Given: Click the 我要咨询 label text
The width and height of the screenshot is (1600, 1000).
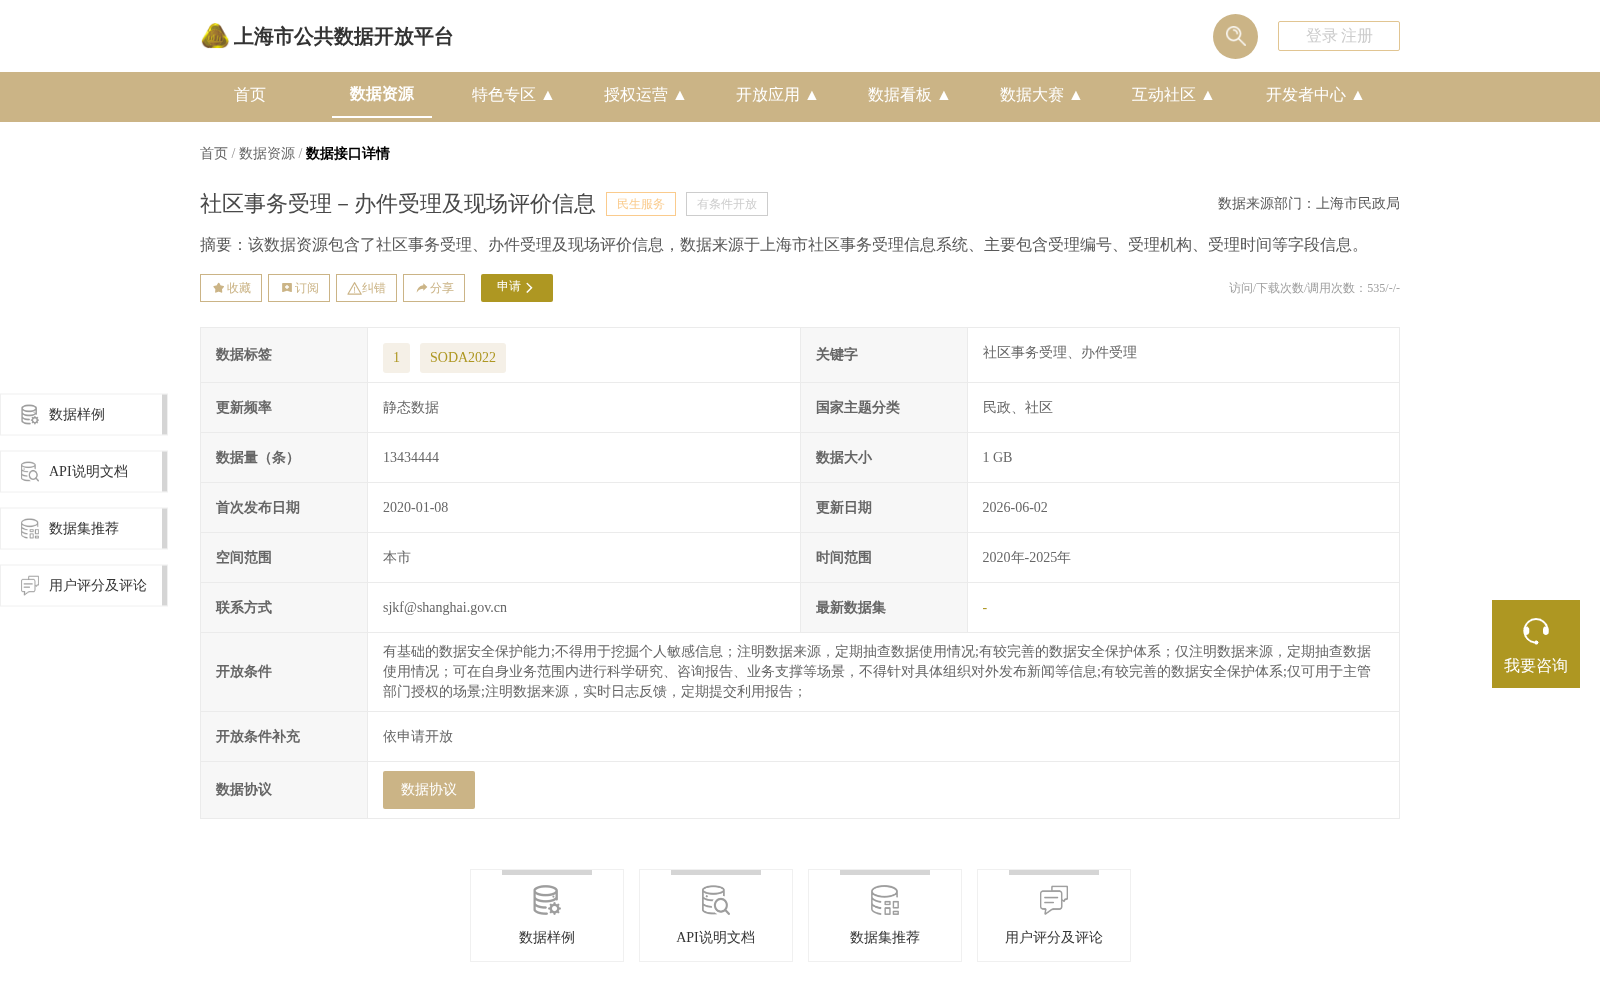Looking at the screenshot, I should tap(1536, 666).
